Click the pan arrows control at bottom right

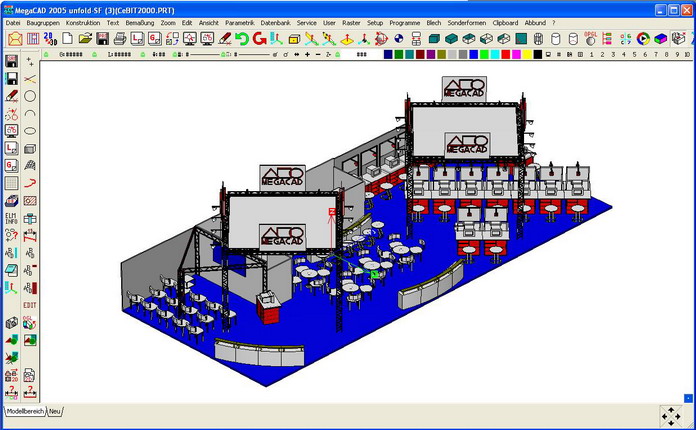click(671, 416)
